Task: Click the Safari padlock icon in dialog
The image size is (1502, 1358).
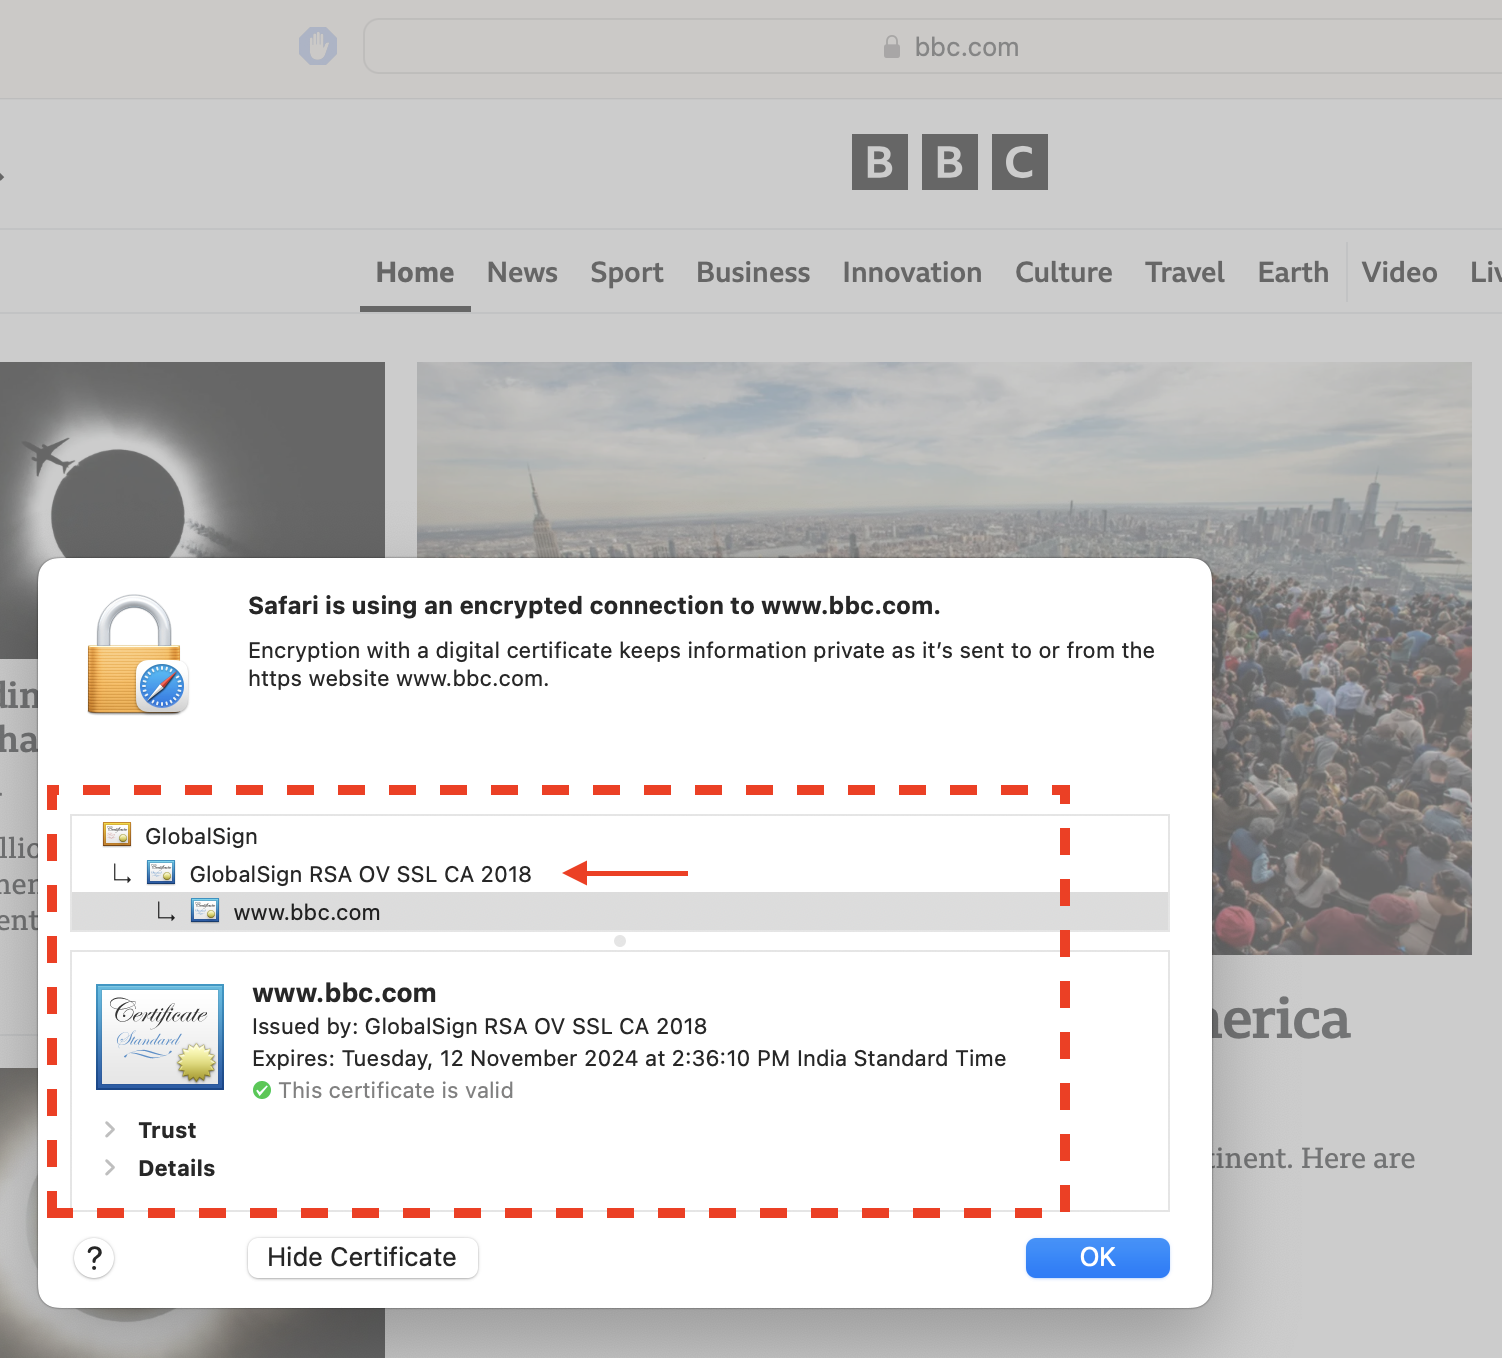Action: [x=138, y=655]
